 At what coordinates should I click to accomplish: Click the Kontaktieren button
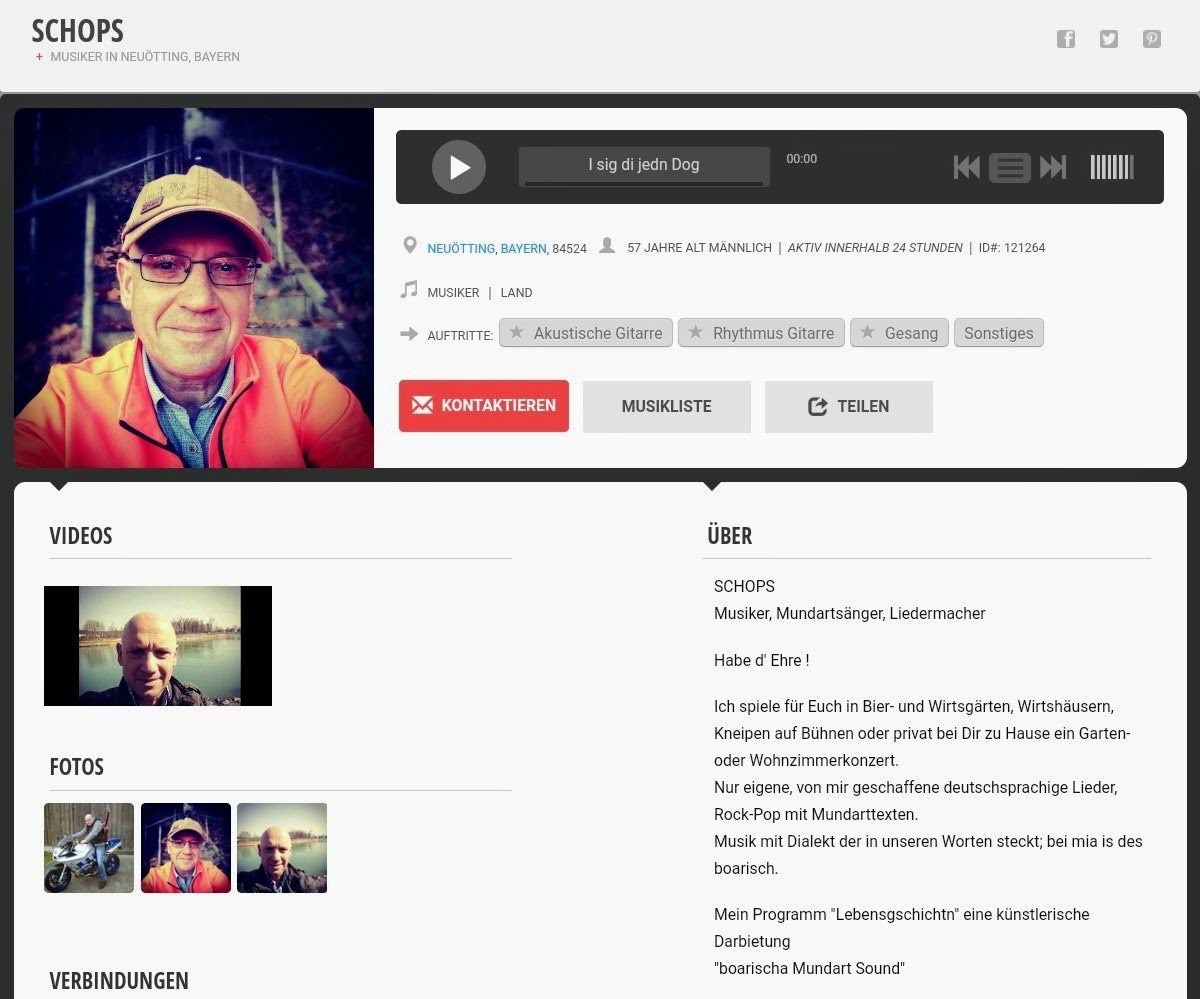coord(484,406)
